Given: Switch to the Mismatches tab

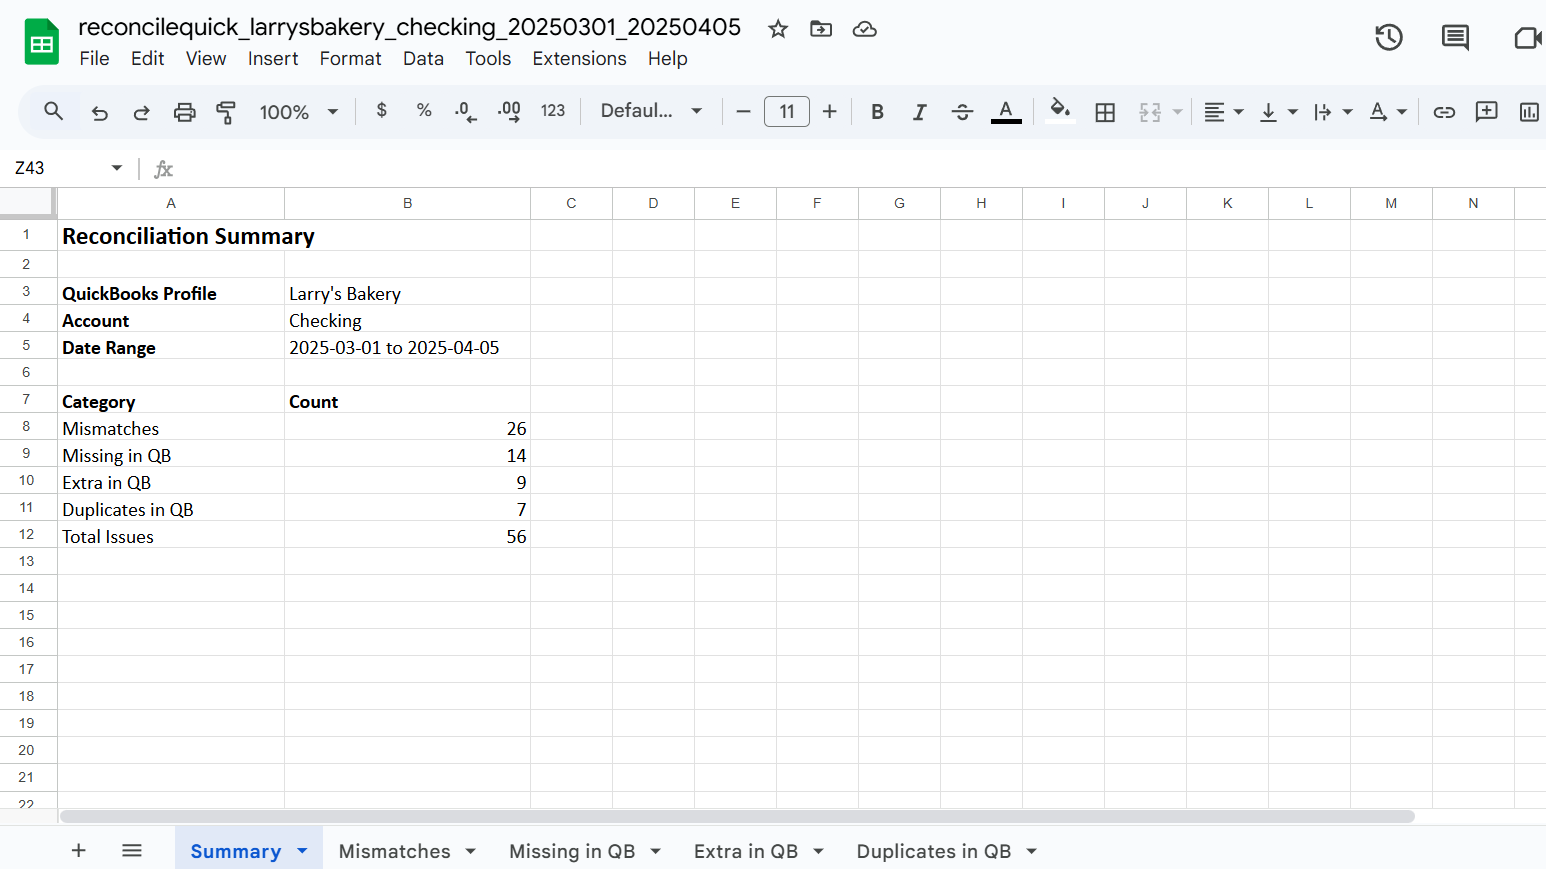Looking at the screenshot, I should coord(394,851).
